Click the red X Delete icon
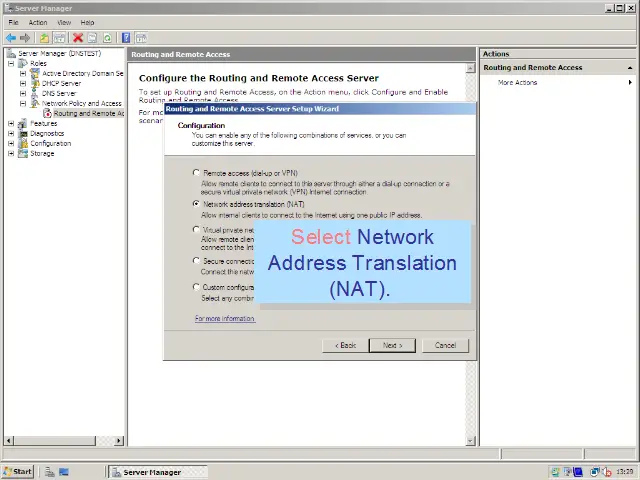Viewport: 640px width, 480px height. [x=78, y=38]
